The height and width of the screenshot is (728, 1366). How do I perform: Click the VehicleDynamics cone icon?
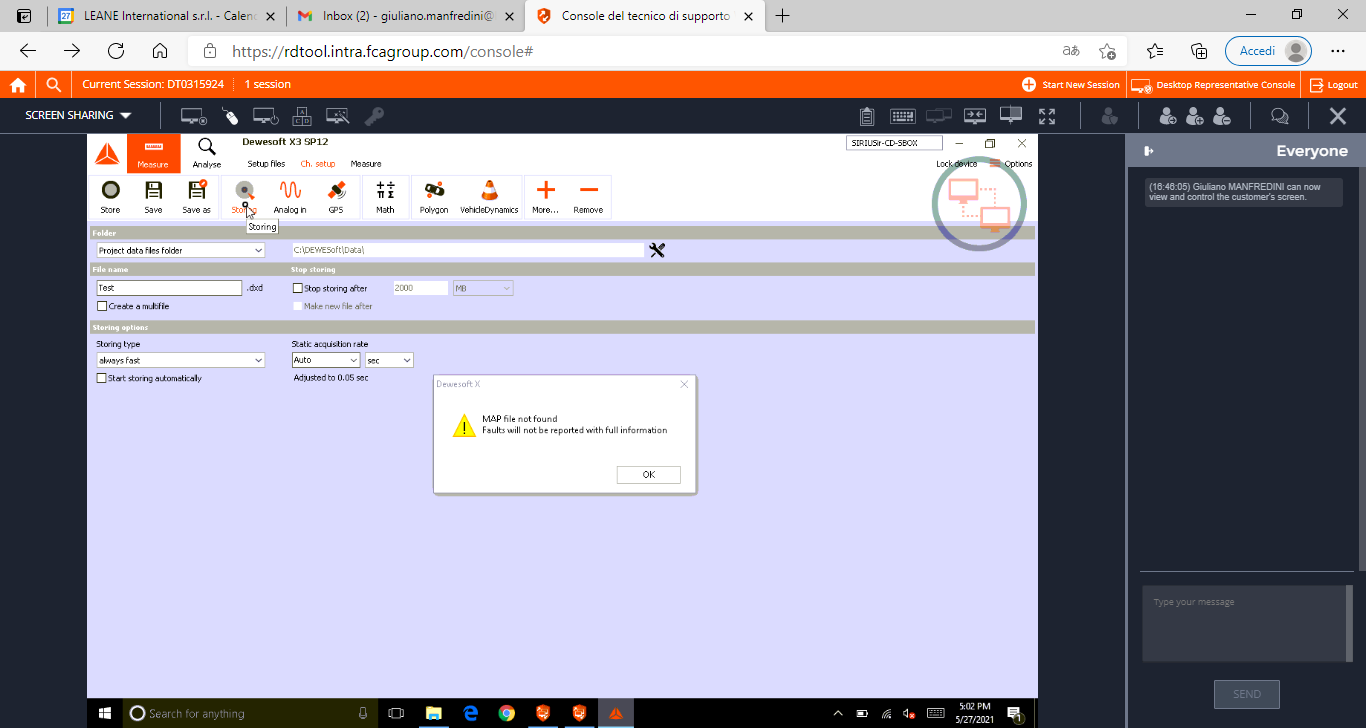point(489,191)
